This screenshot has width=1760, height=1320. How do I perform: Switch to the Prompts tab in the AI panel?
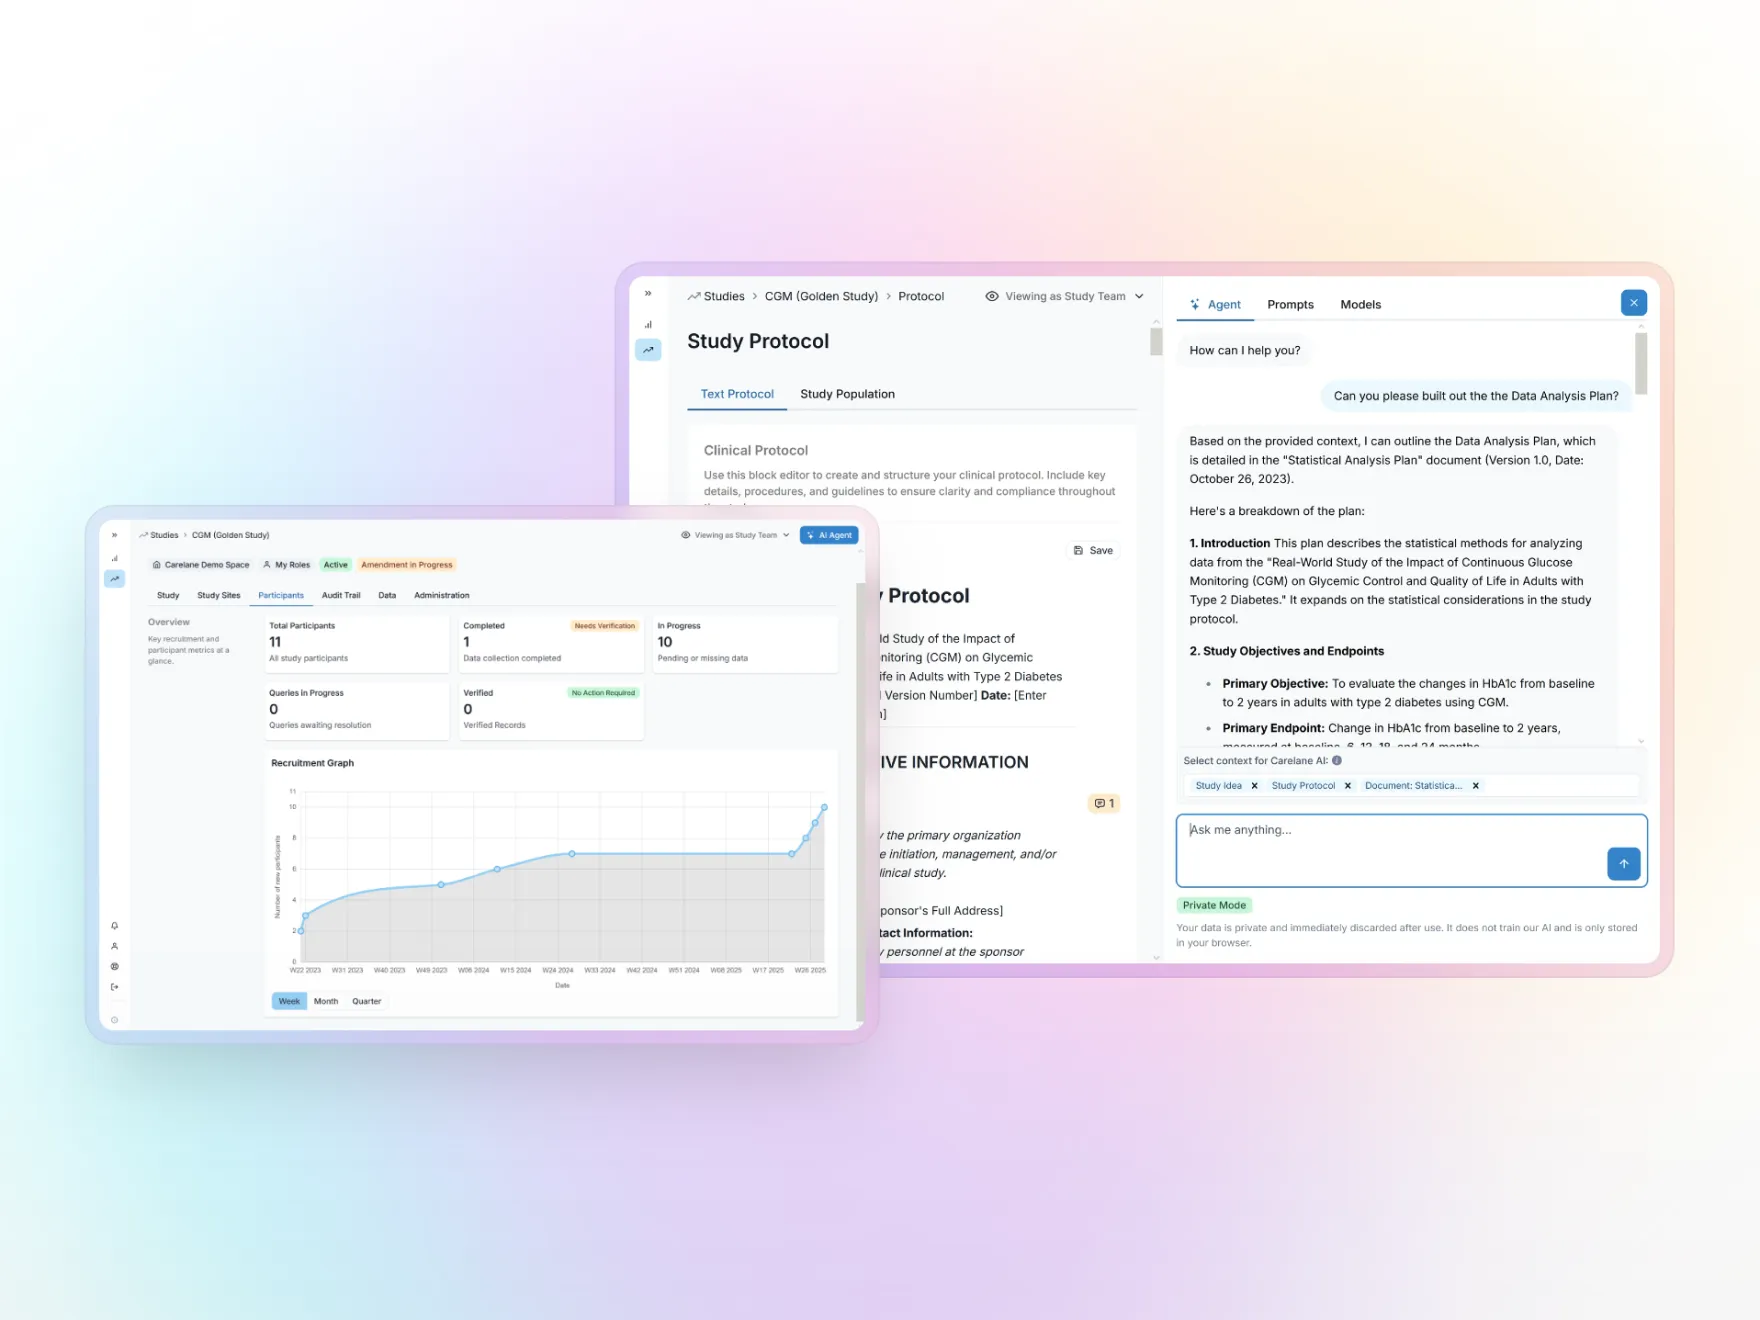(1290, 304)
